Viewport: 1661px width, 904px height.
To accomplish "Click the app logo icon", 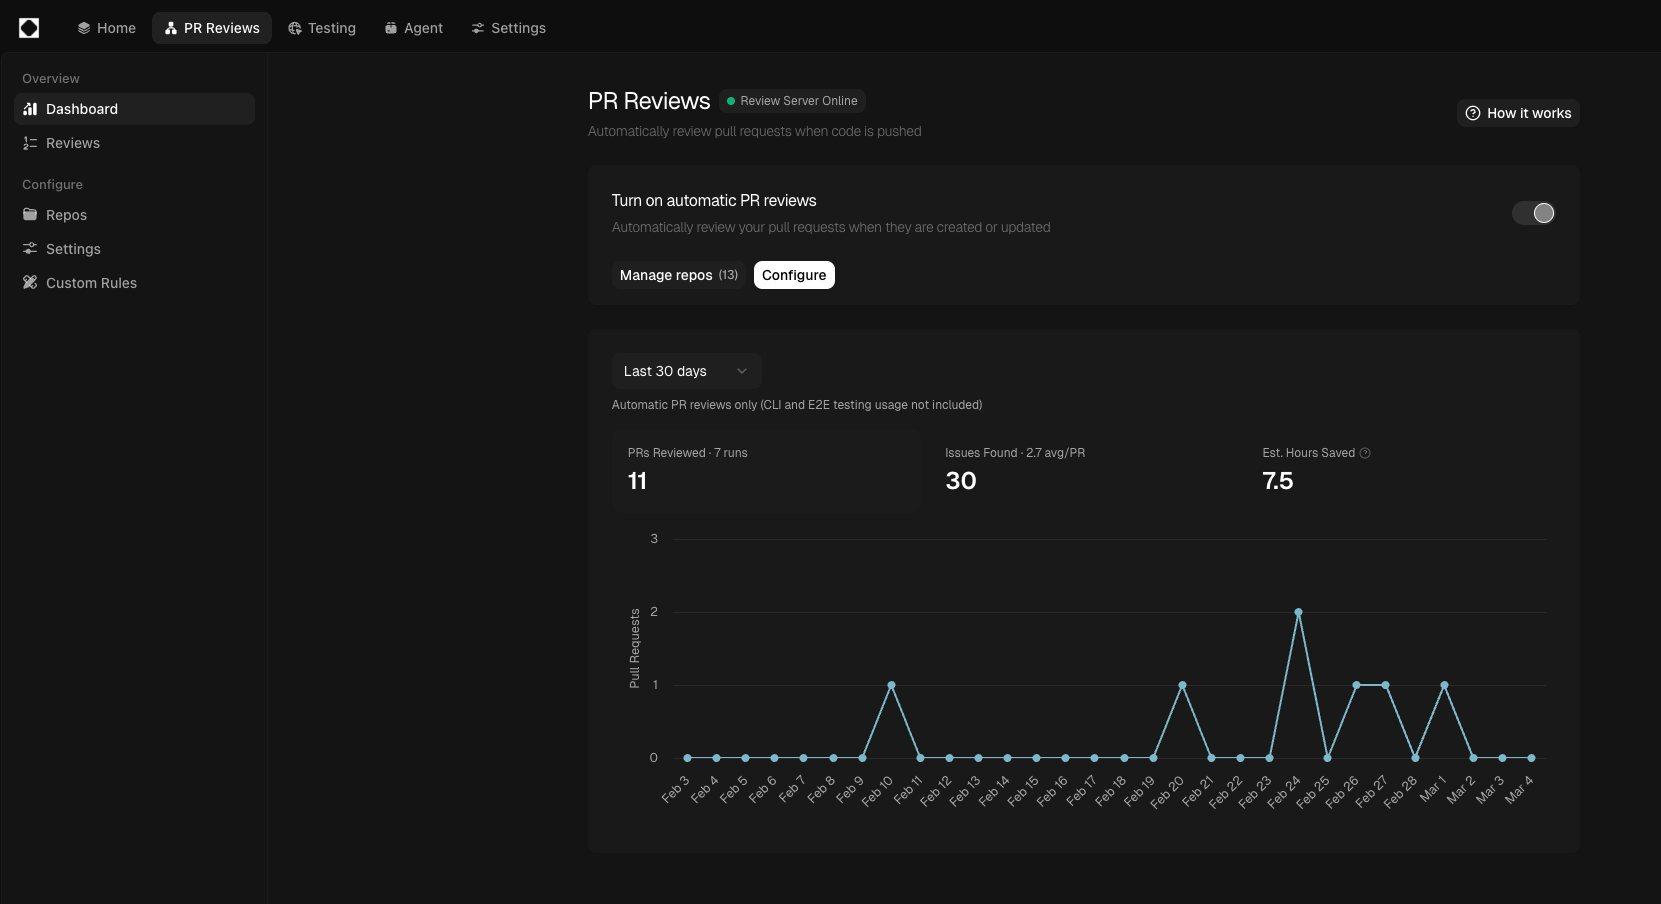I will point(29,28).
